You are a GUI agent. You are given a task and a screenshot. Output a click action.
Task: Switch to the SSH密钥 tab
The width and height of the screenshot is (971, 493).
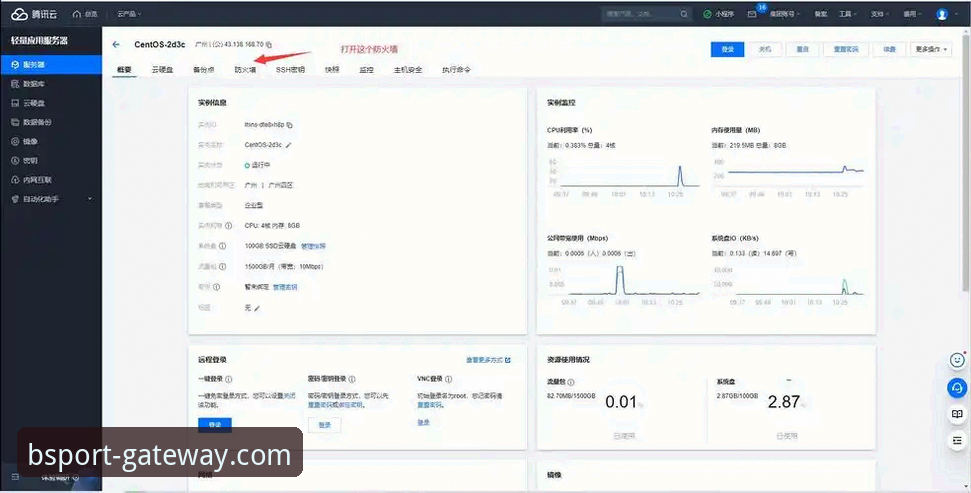290,70
